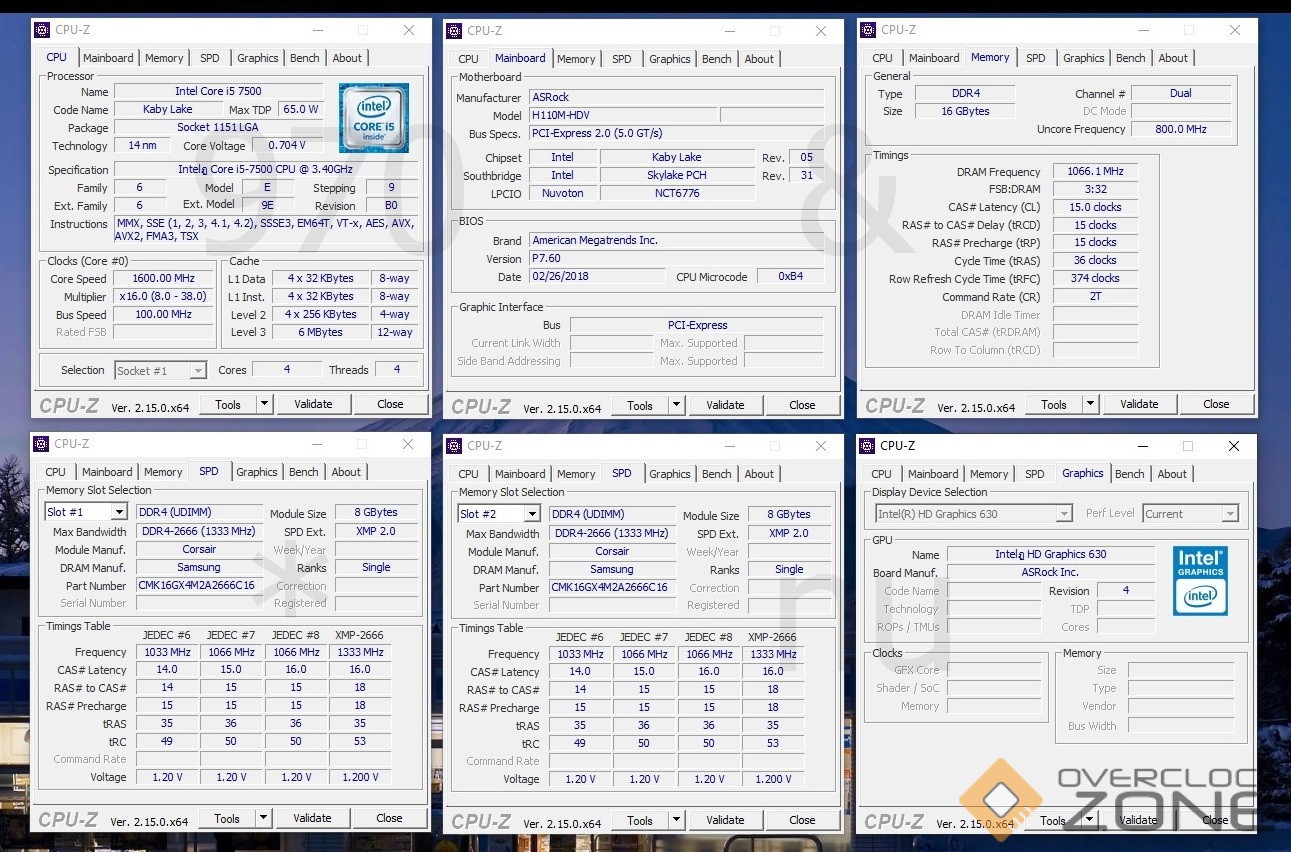Expand Tools arrow in the Slot #1 SPD window
This screenshot has height=852, width=1291.
point(263,818)
